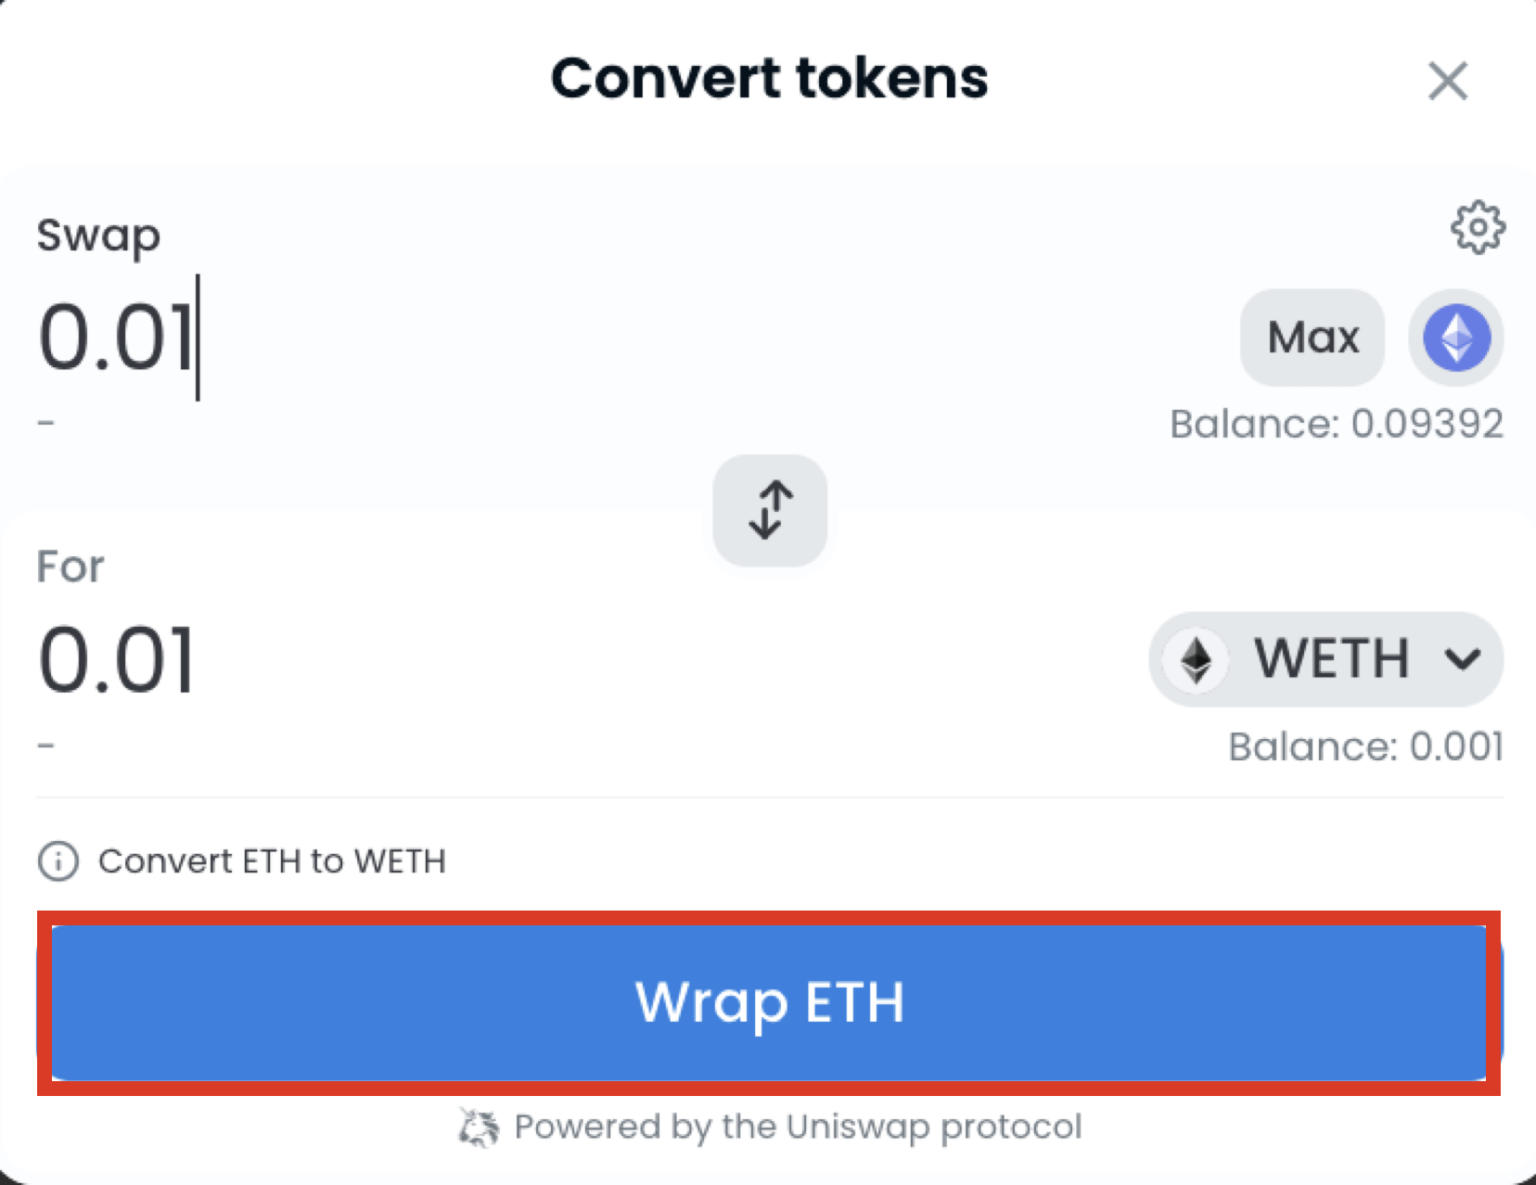The image size is (1536, 1185).
Task: Toggle swap direction between ETH and WETH
Action: click(768, 510)
